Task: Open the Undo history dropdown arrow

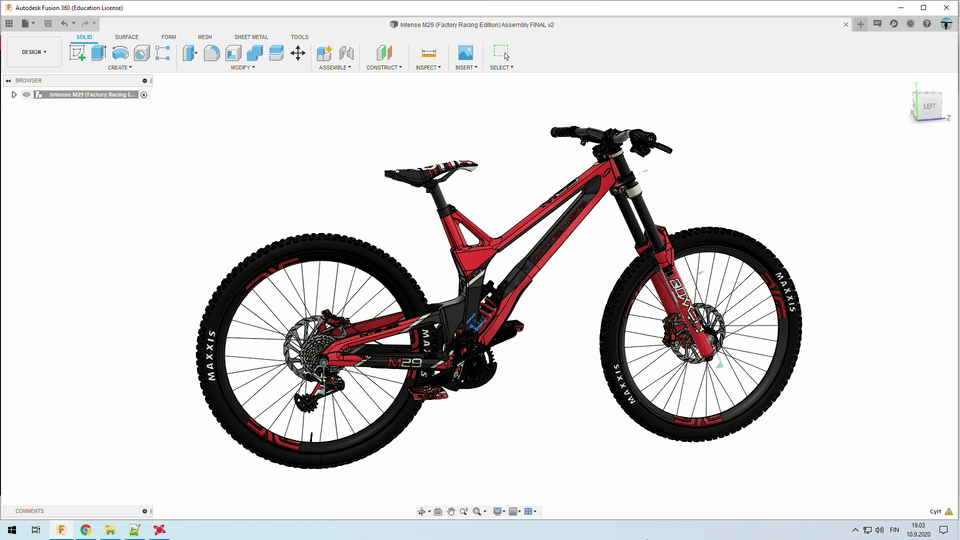Action: (73, 24)
